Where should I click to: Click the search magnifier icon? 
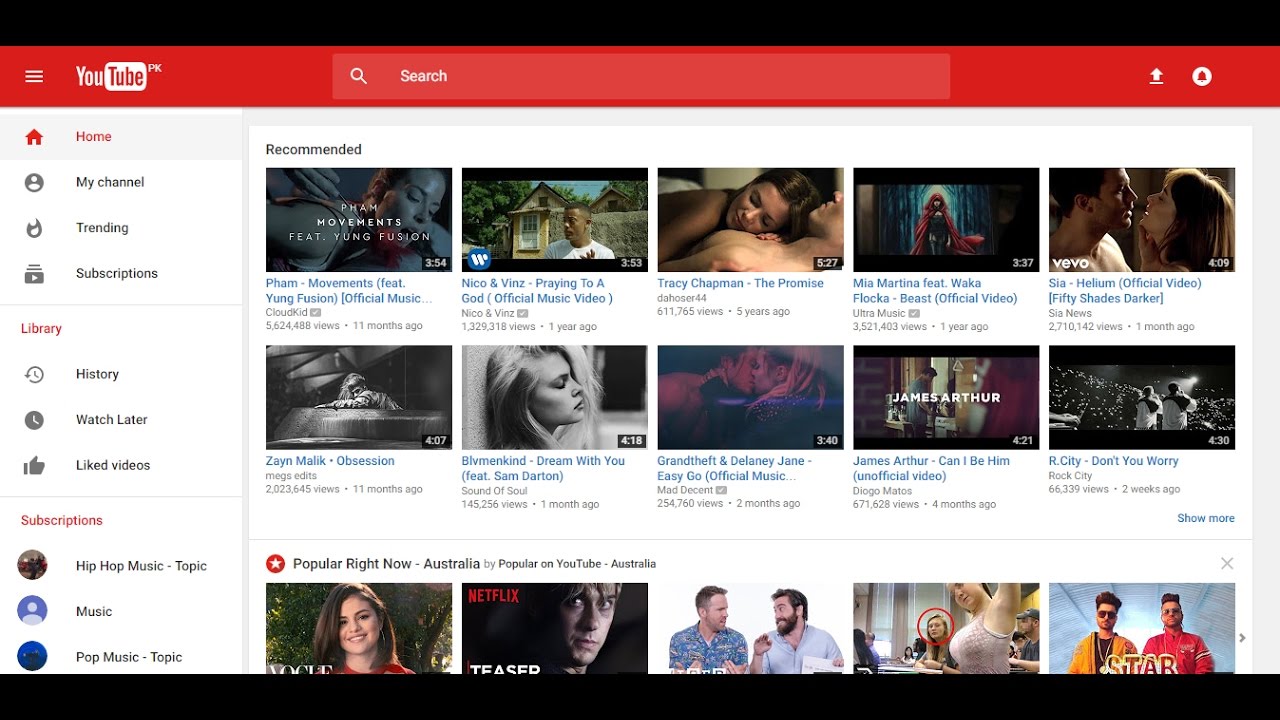tap(359, 76)
